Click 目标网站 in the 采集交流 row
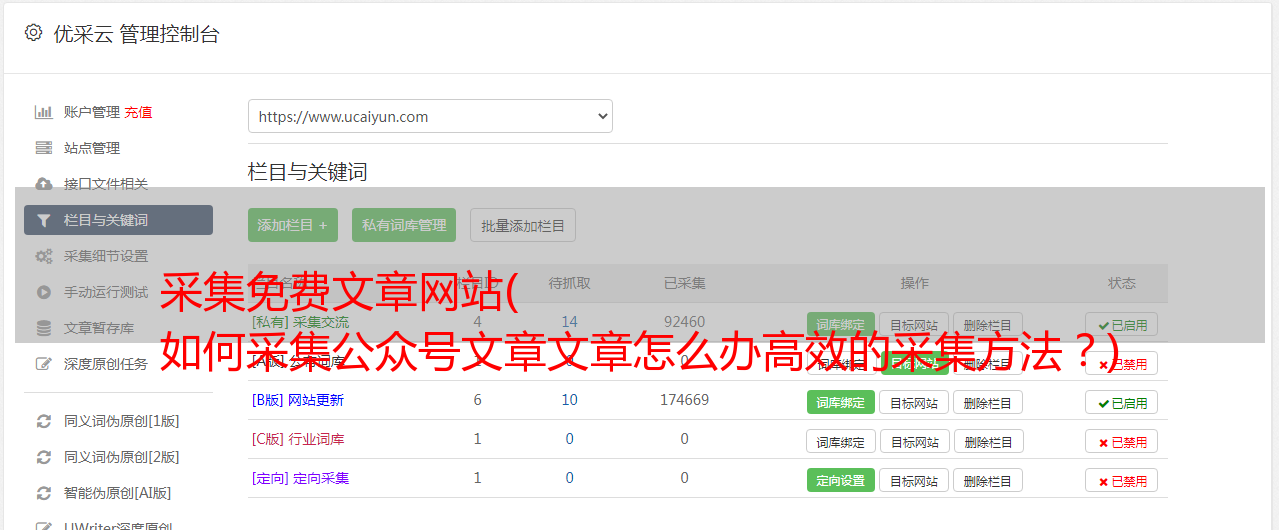Screen dimensions: 1279x530 tap(914, 324)
